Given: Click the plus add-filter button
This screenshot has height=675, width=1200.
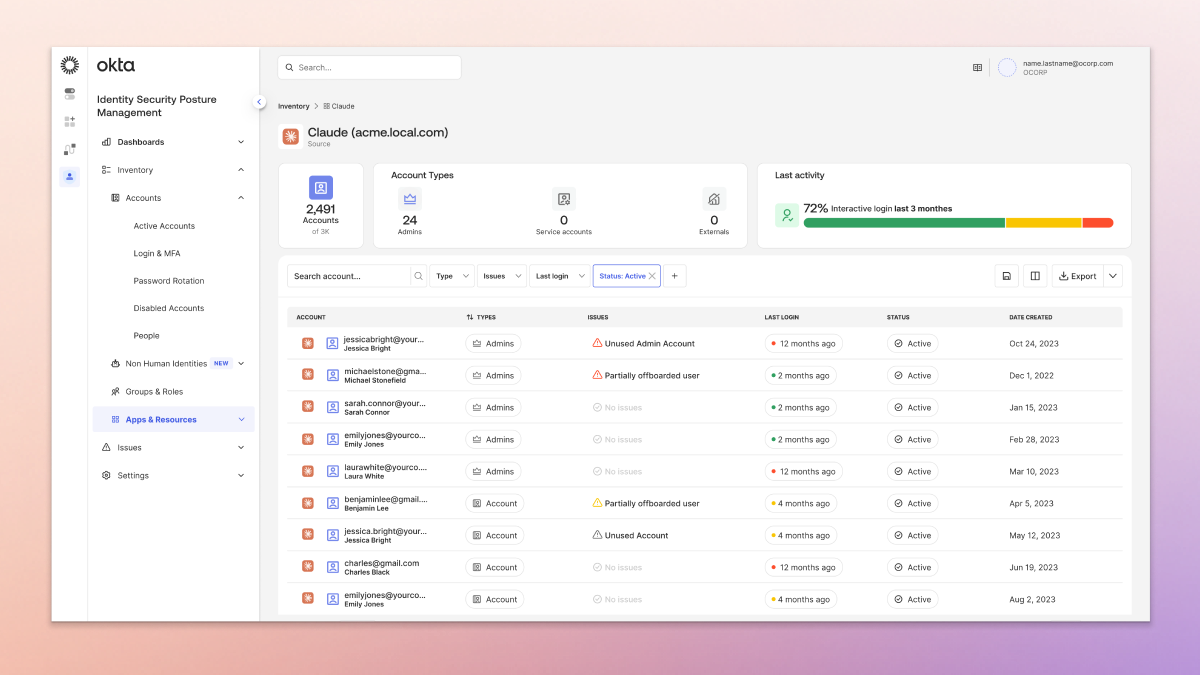Looking at the screenshot, I should click(675, 276).
